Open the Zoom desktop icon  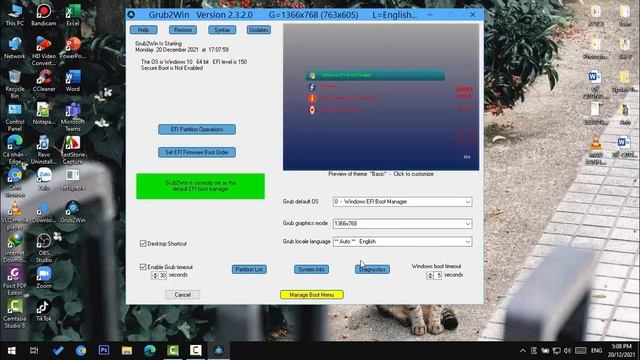[44, 278]
